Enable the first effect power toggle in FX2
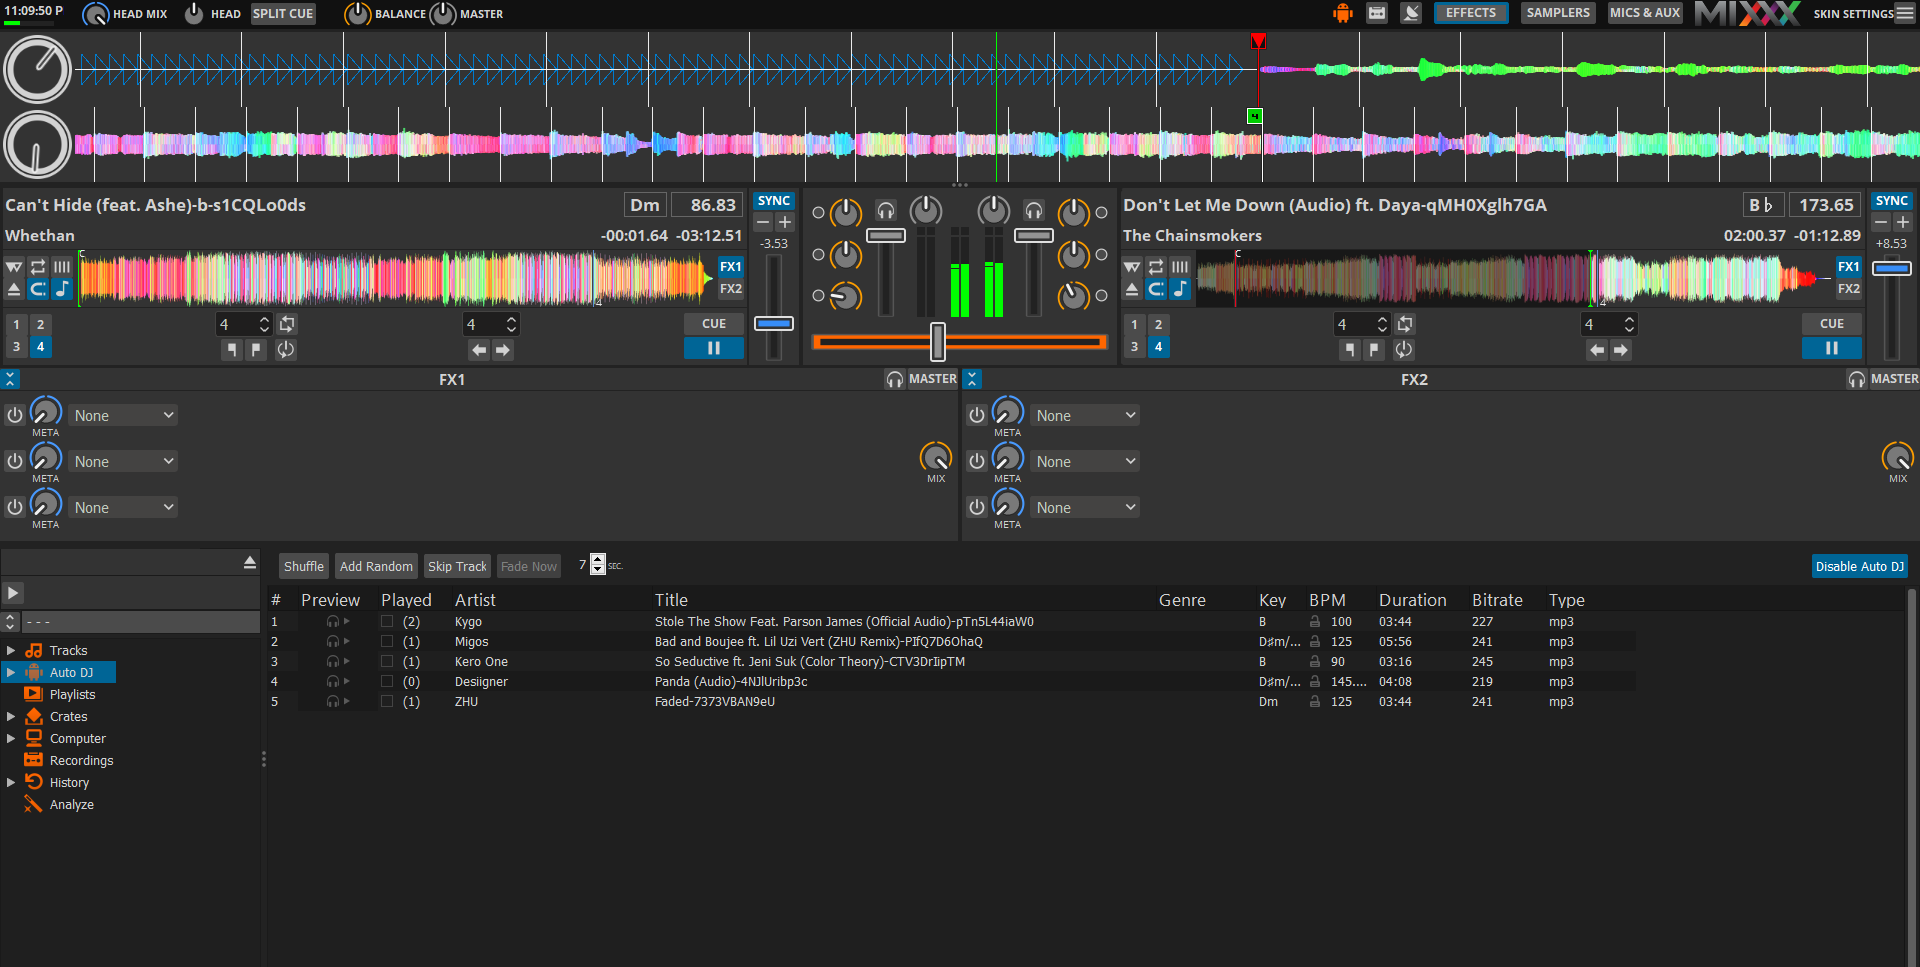1920x967 pixels. point(977,415)
